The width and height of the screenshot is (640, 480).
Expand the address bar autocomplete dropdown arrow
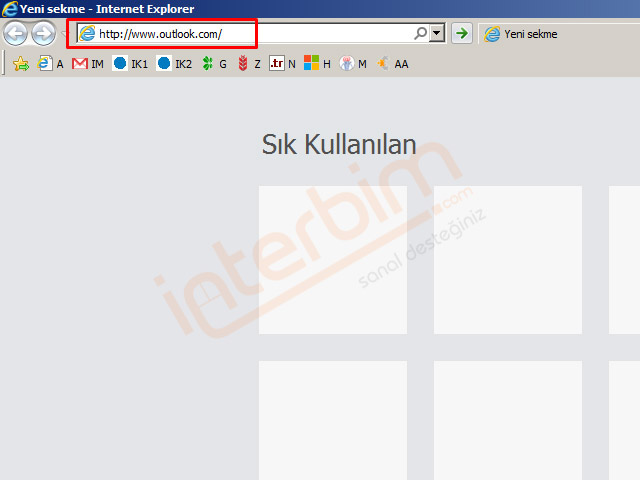point(437,34)
